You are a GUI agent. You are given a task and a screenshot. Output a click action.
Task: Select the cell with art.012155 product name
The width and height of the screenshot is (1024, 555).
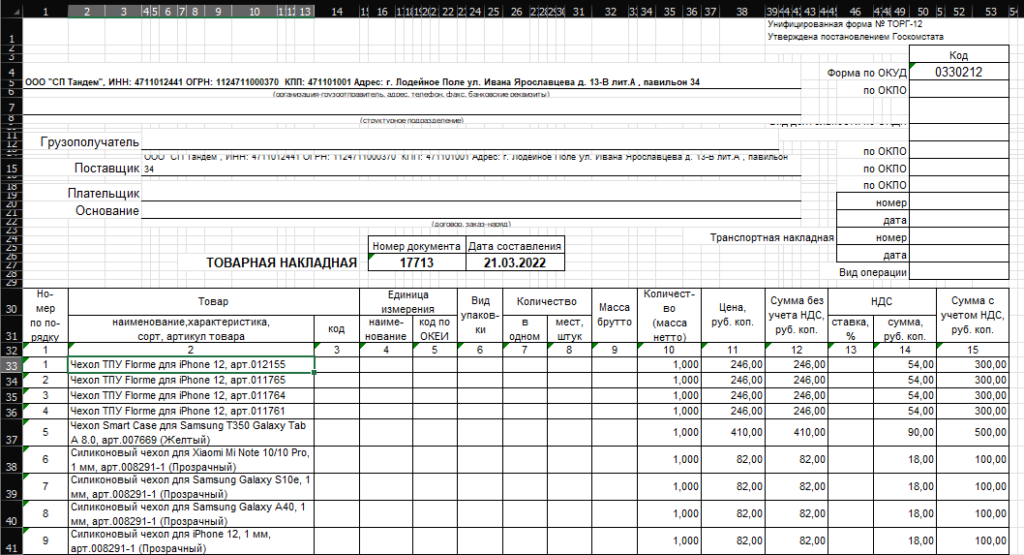pyautogui.click(x=190, y=365)
